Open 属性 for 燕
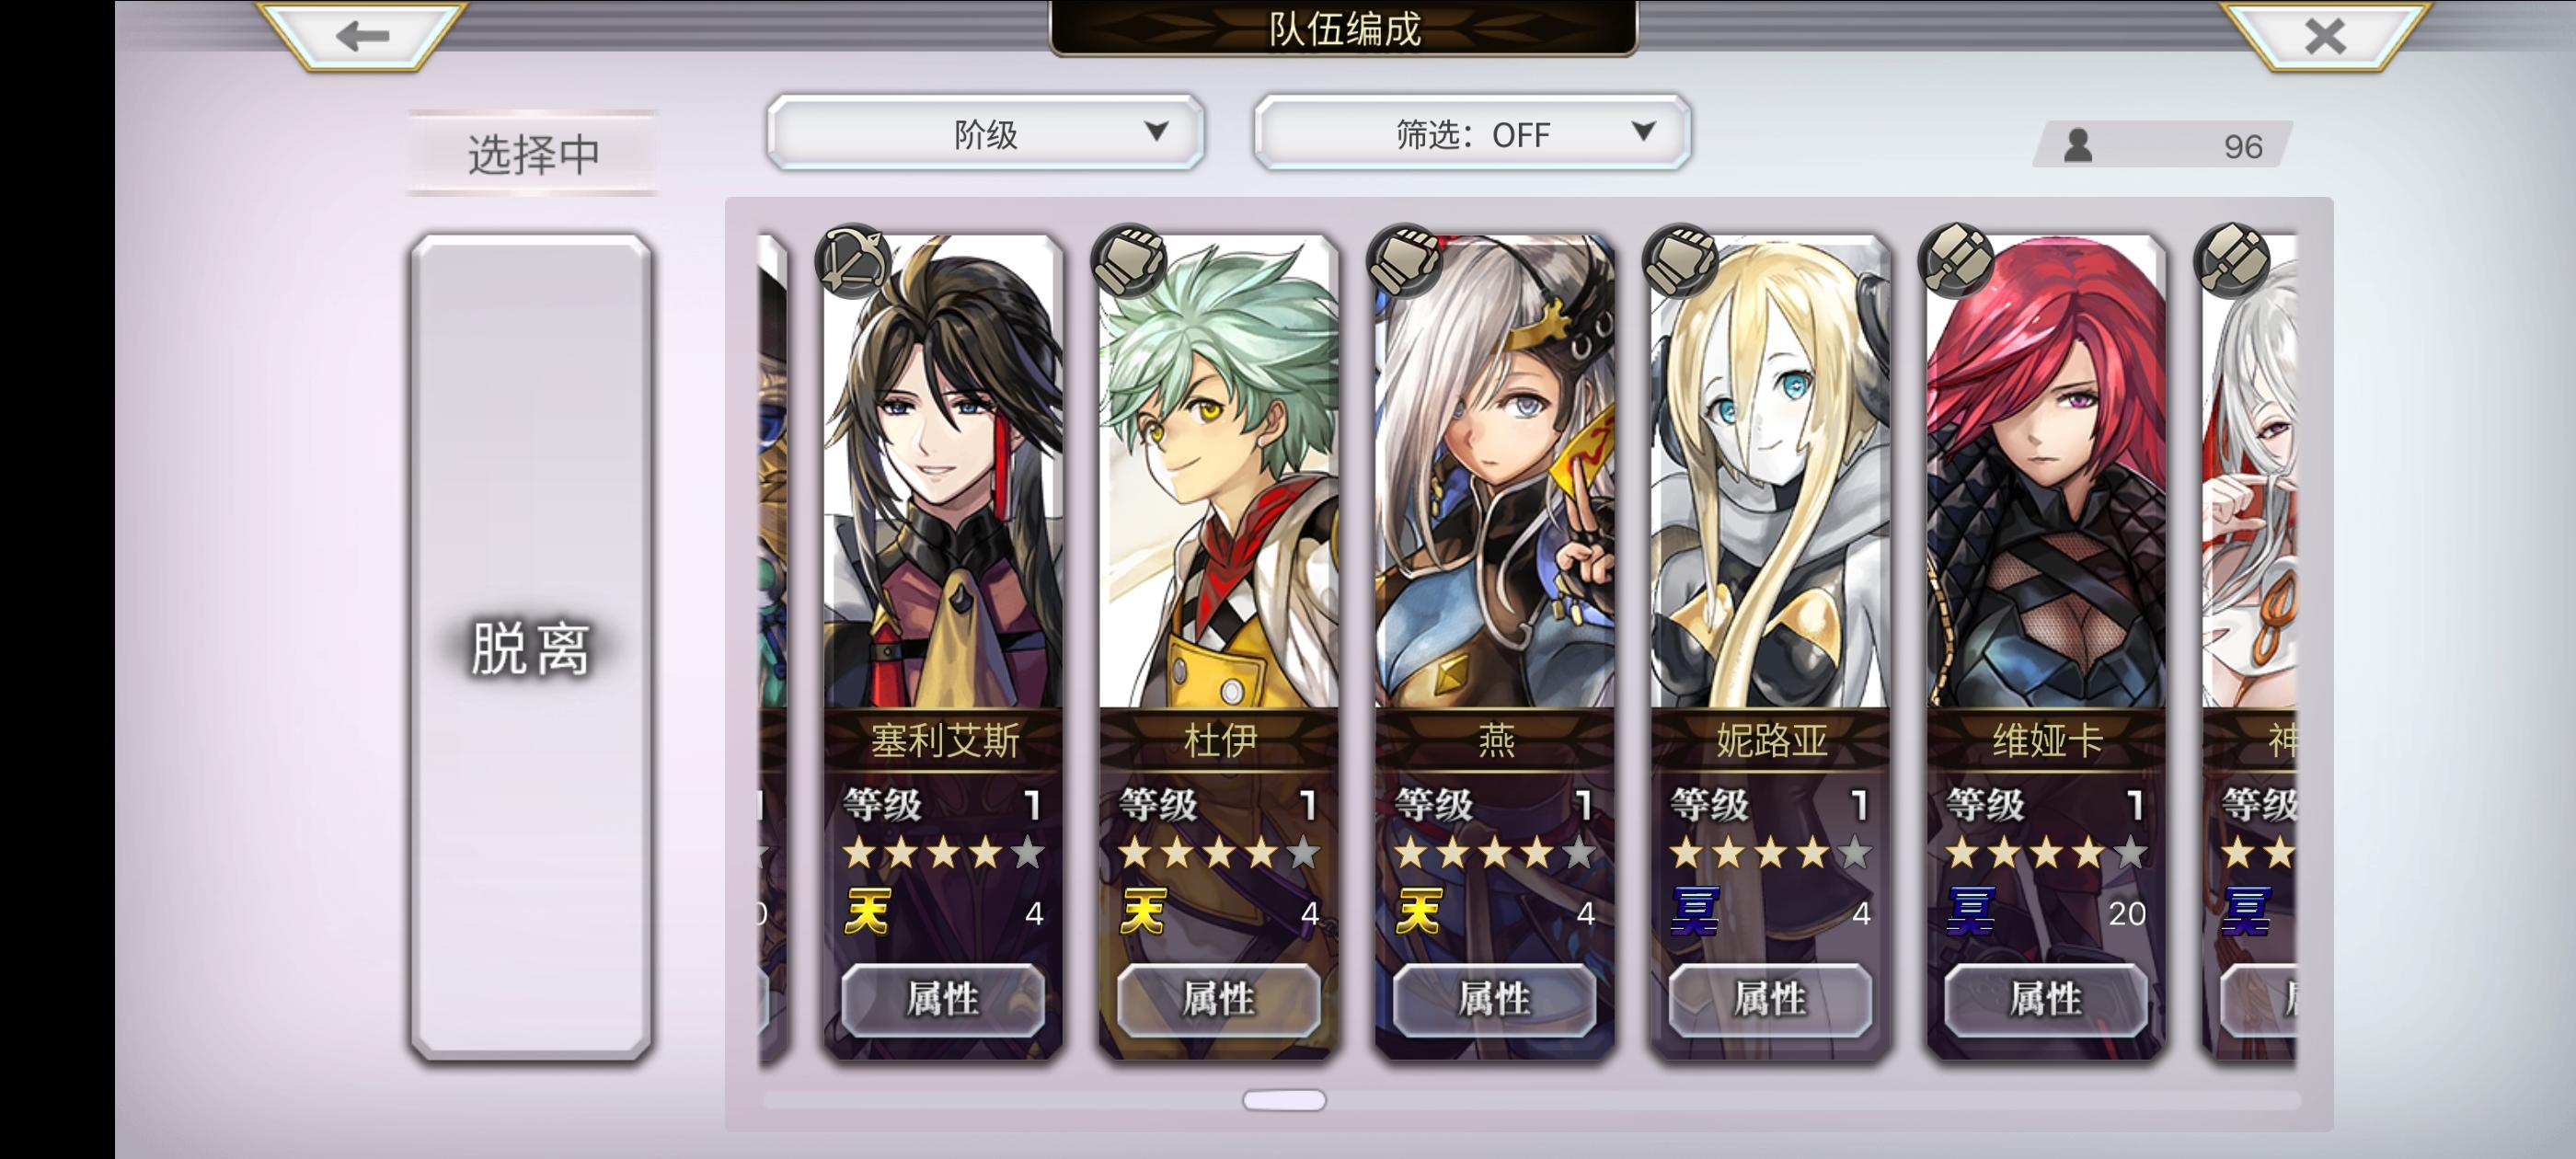The image size is (2576, 1159). point(1494,999)
